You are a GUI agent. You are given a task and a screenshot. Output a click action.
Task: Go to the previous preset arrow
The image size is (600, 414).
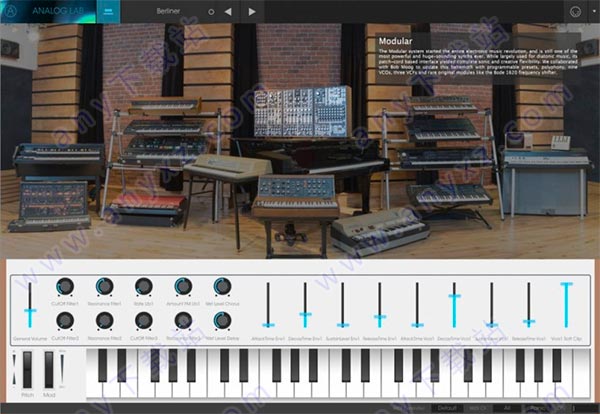tap(228, 12)
